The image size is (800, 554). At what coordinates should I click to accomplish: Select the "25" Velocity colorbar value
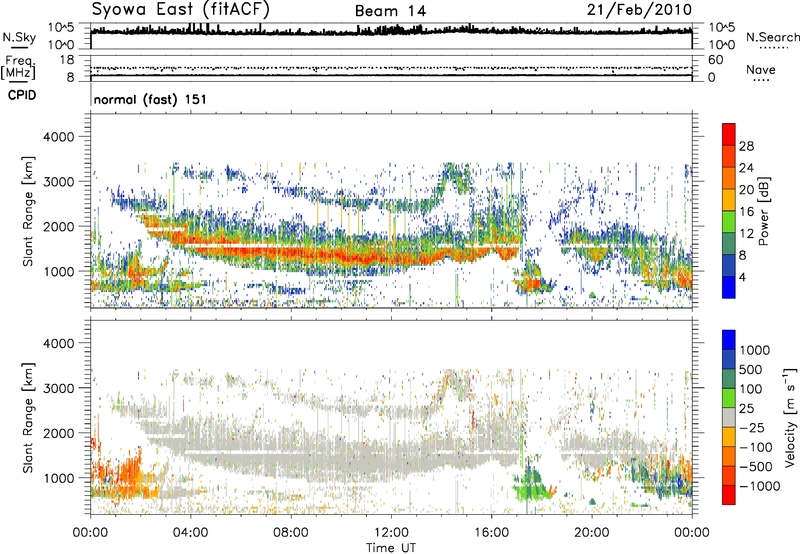tap(746, 408)
